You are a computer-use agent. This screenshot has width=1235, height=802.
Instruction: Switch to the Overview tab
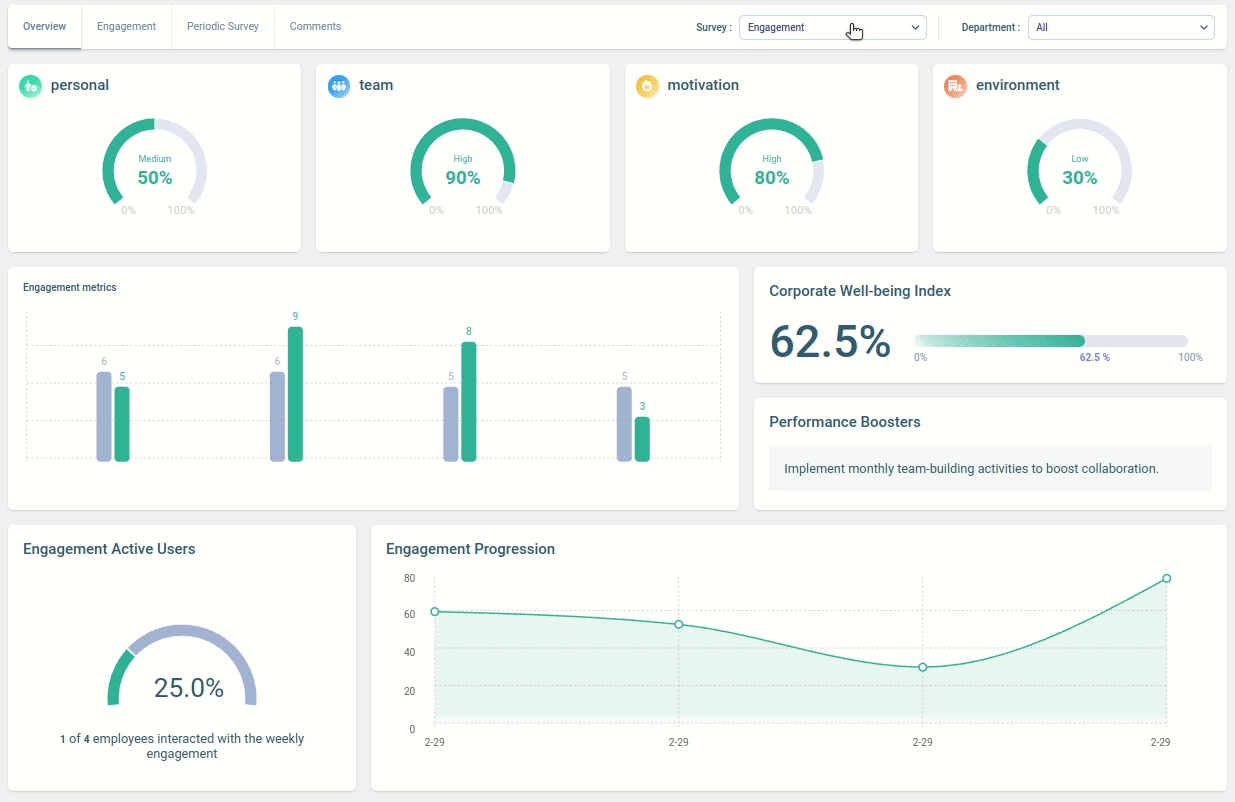tap(45, 27)
